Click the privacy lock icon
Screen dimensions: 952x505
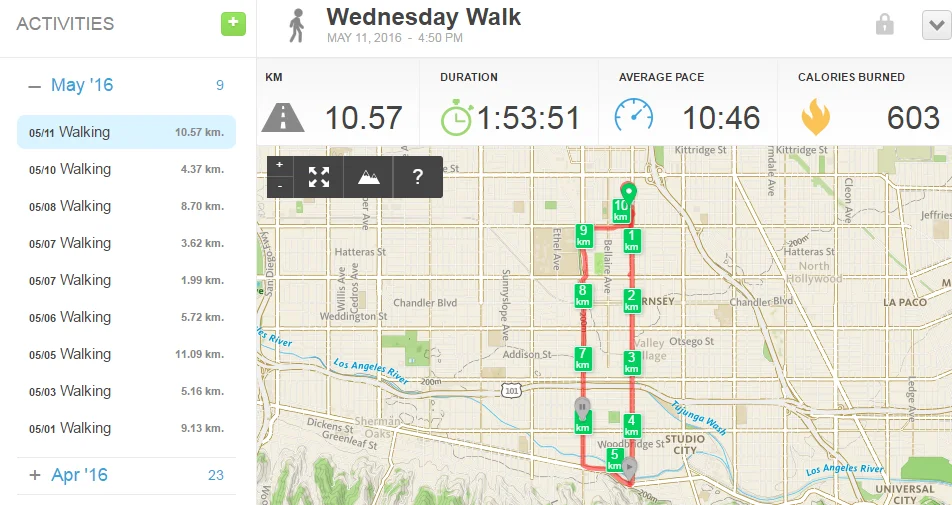point(884,25)
